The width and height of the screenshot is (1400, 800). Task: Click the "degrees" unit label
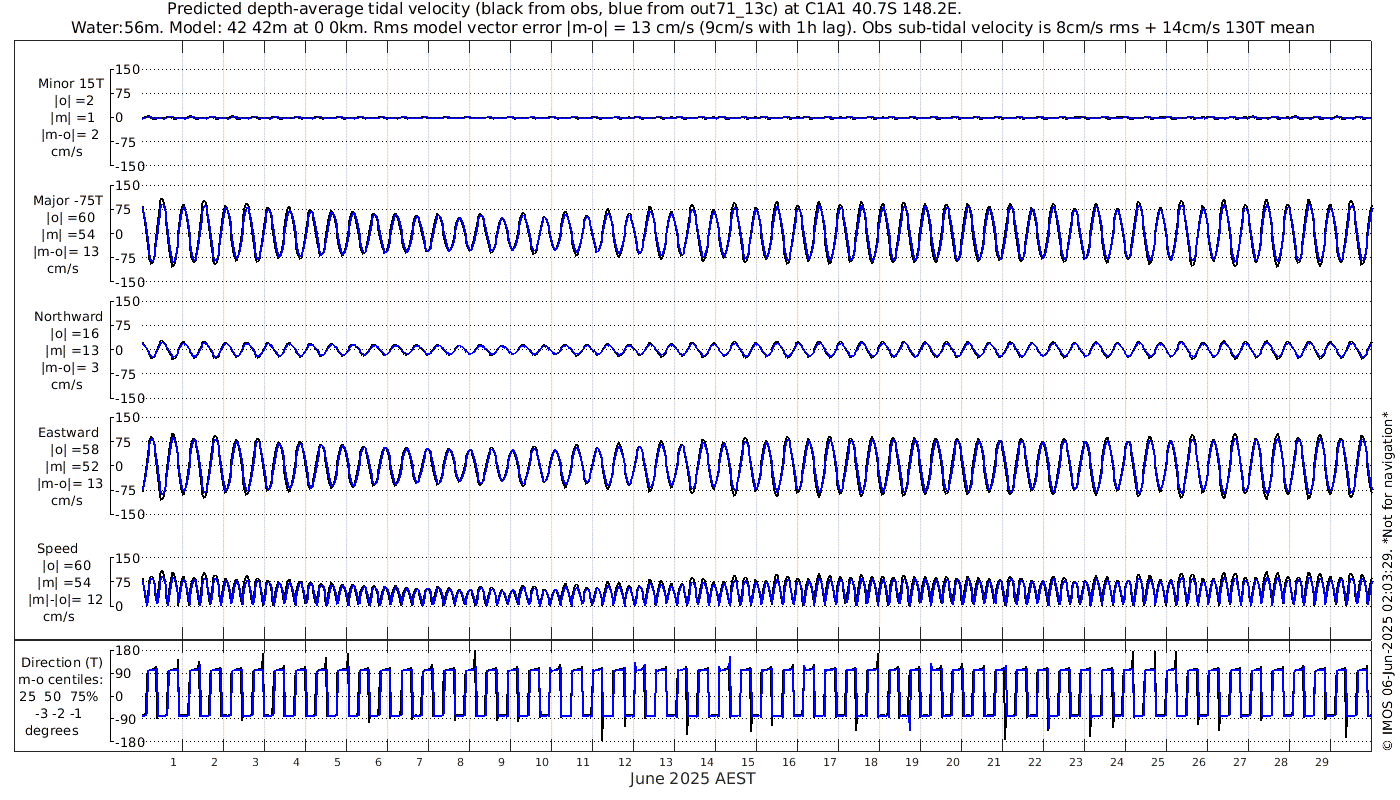51,731
